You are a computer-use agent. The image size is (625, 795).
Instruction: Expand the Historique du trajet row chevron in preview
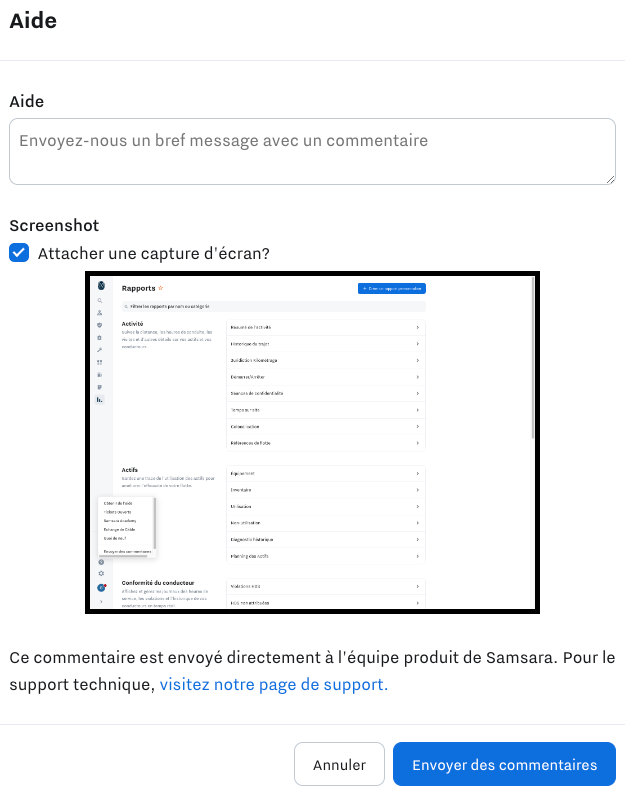(418, 344)
